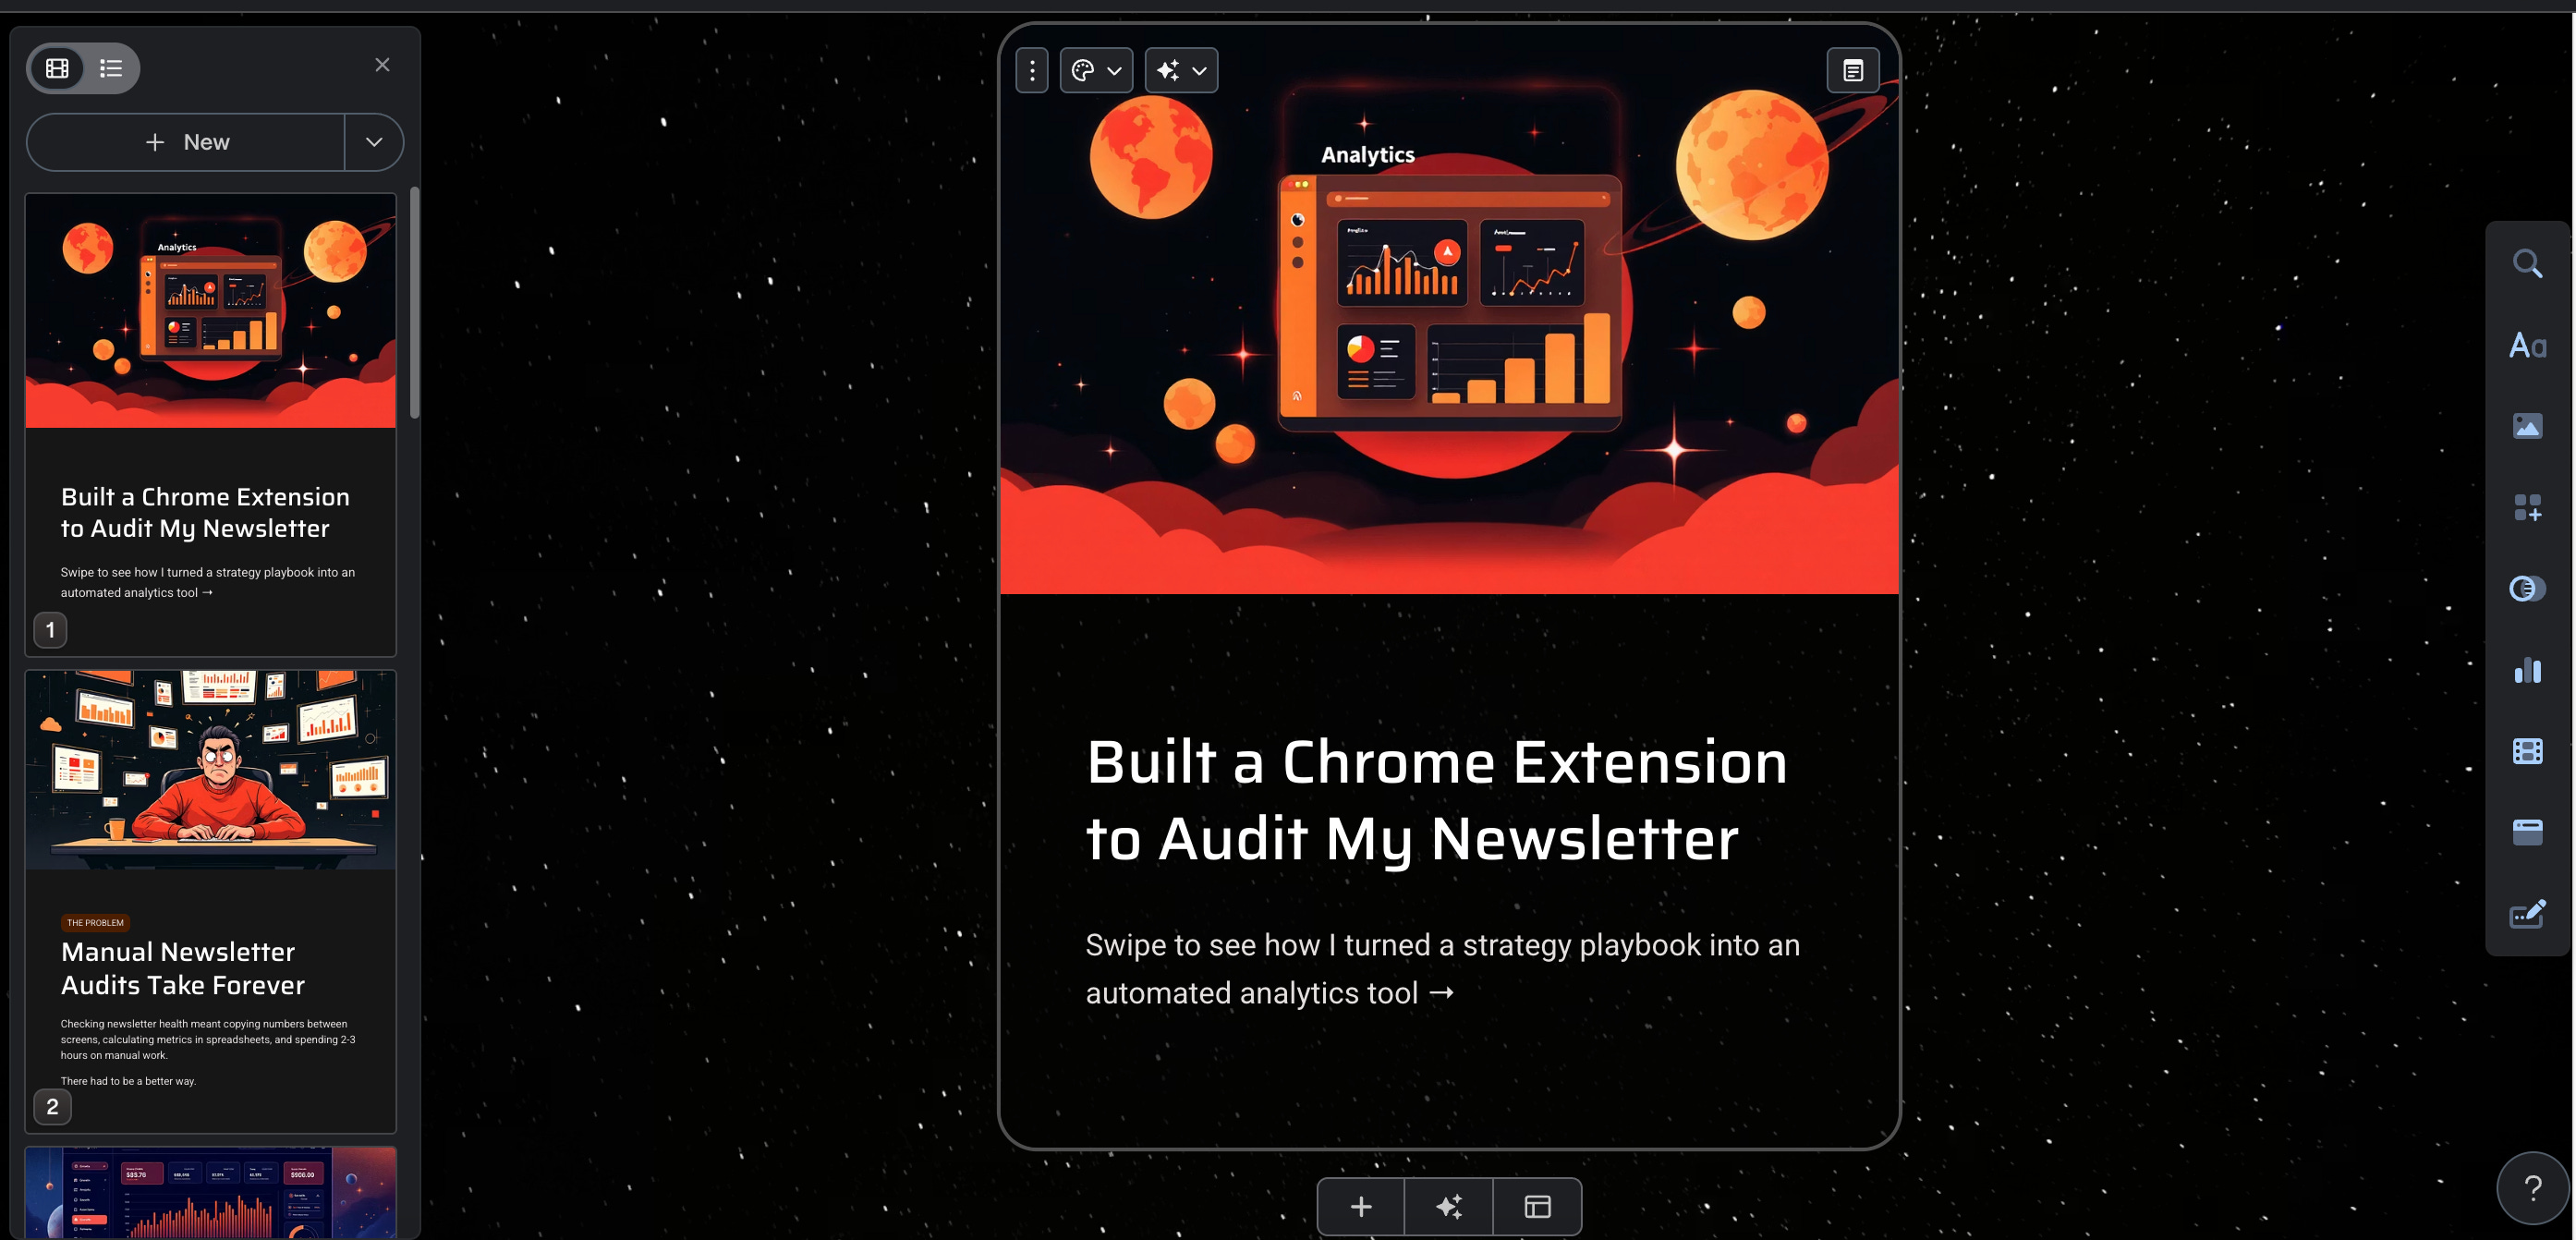Click the Aa text formatting icon
The image size is (2576, 1240).
tap(2527, 346)
